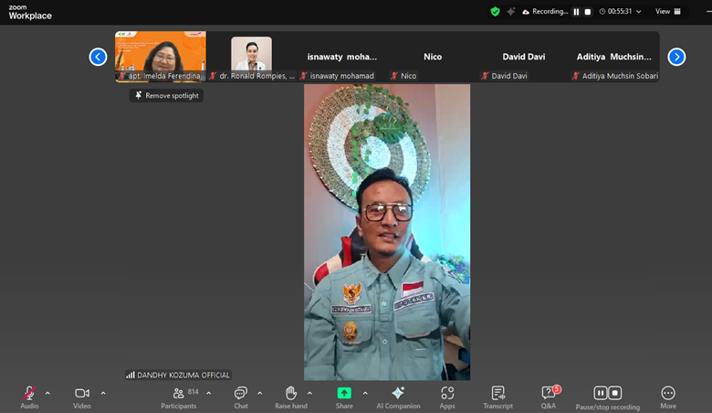Open the Q&A icon
Viewport: 712px width, 413px height.
[548, 392]
